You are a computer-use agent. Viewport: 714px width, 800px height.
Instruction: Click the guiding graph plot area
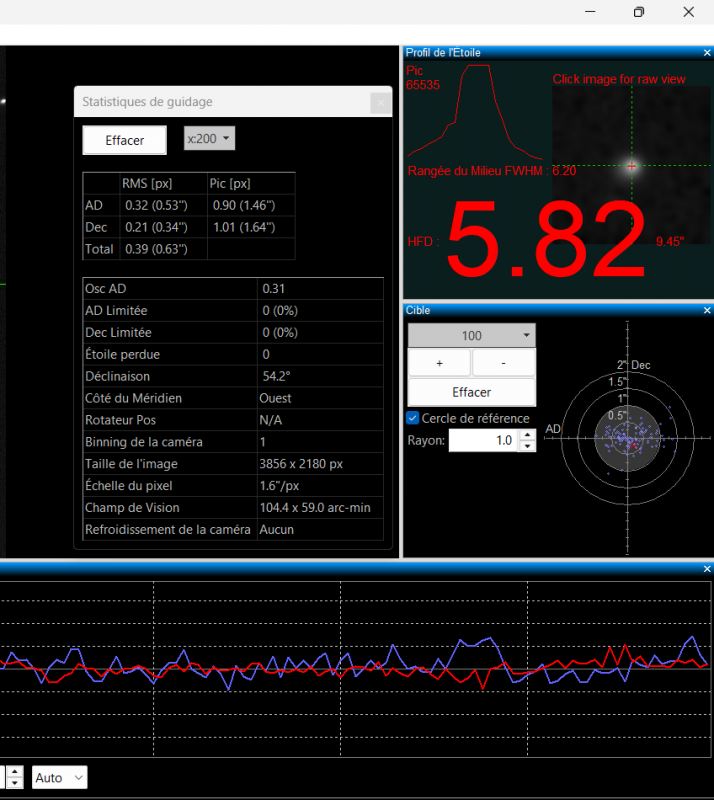[355, 669]
